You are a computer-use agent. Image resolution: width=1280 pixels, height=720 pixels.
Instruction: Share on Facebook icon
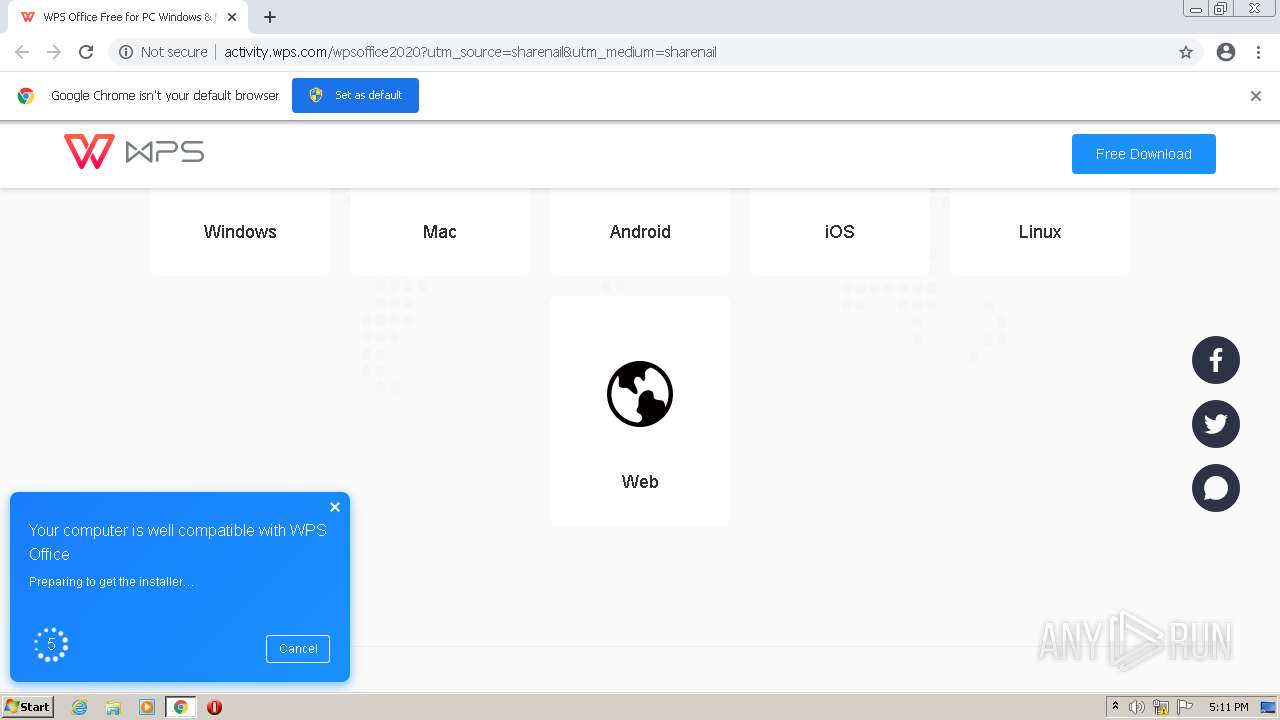[x=1216, y=360]
